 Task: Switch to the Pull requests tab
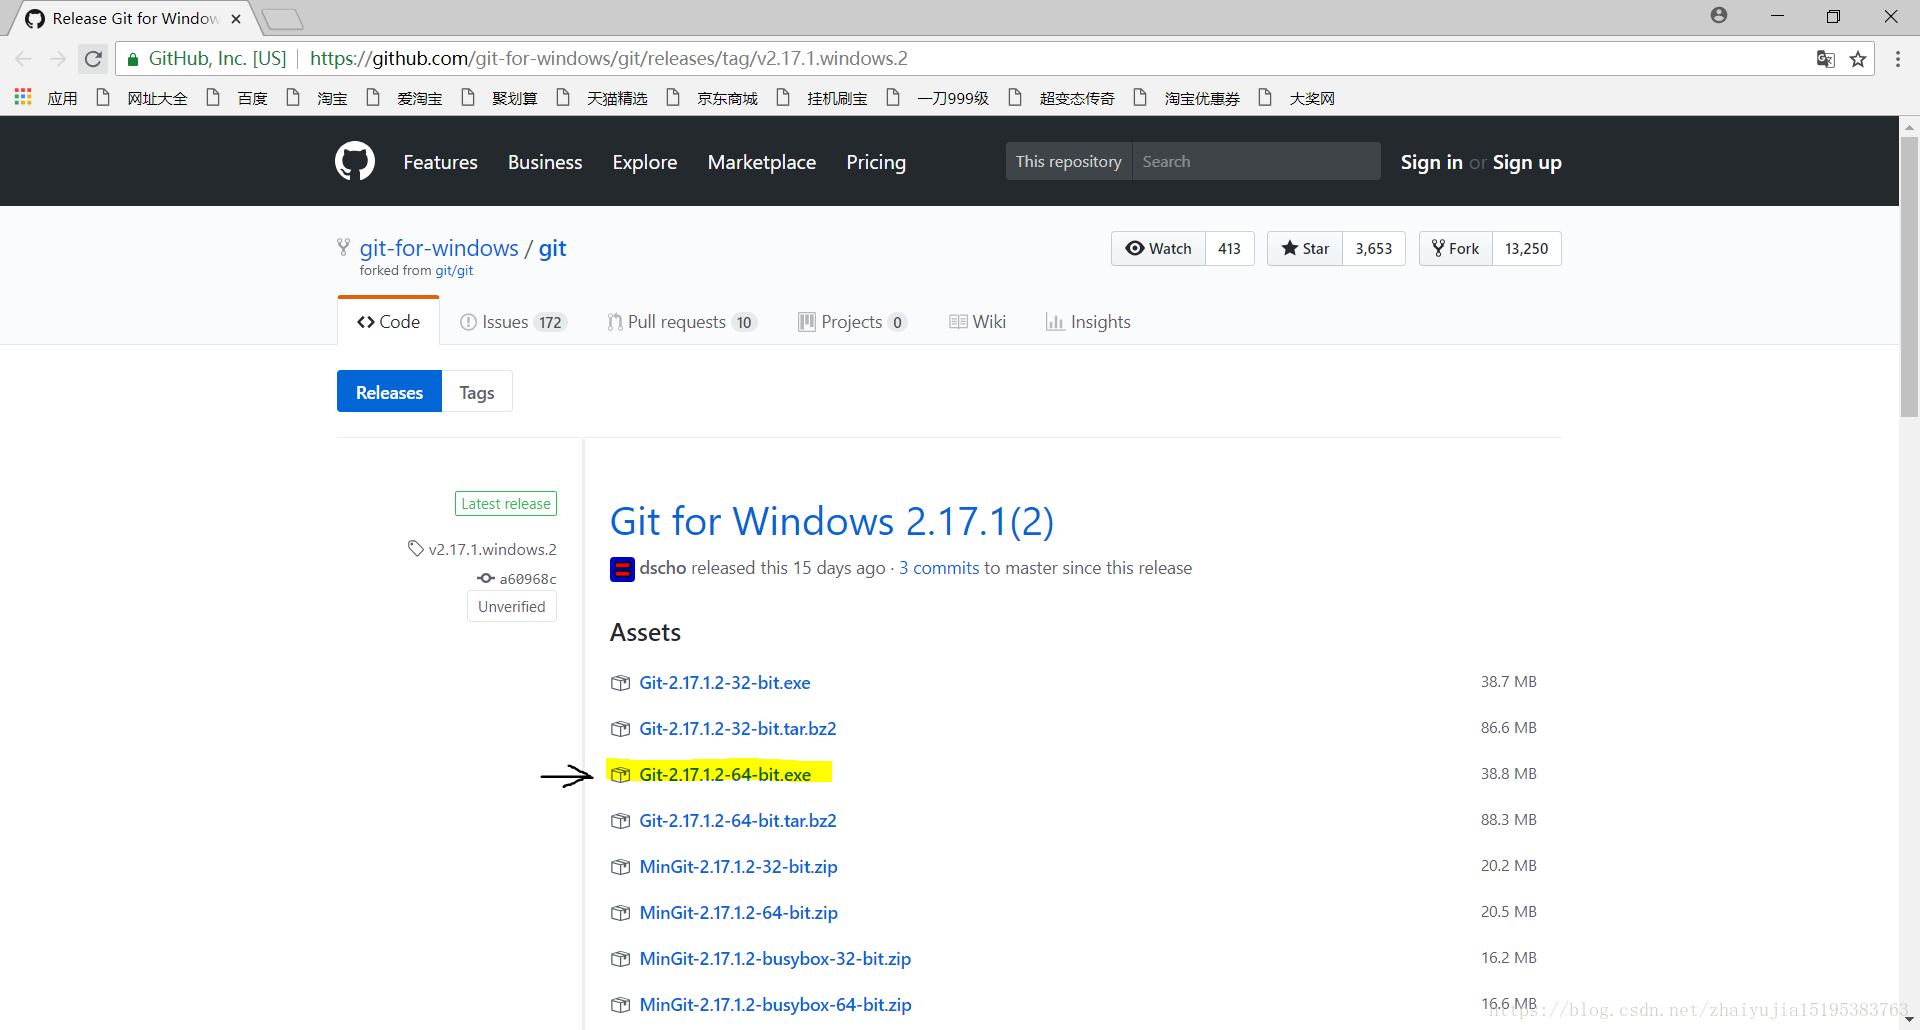click(682, 322)
